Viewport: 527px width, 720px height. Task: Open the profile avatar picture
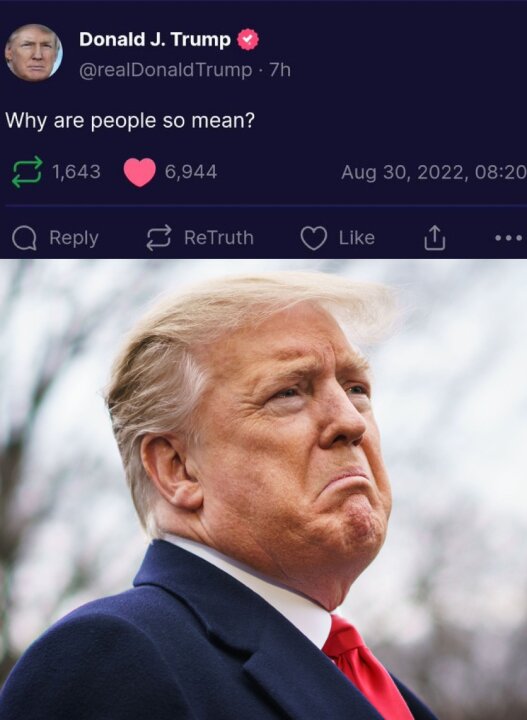34,53
